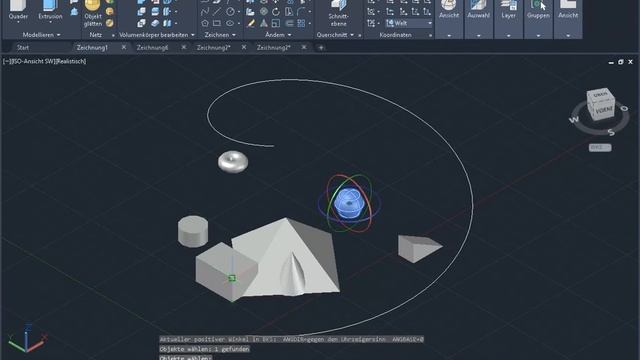This screenshot has height=360, width=640.
Task: Choose the Offset tool in Ändern
Action: (x=289, y=23)
